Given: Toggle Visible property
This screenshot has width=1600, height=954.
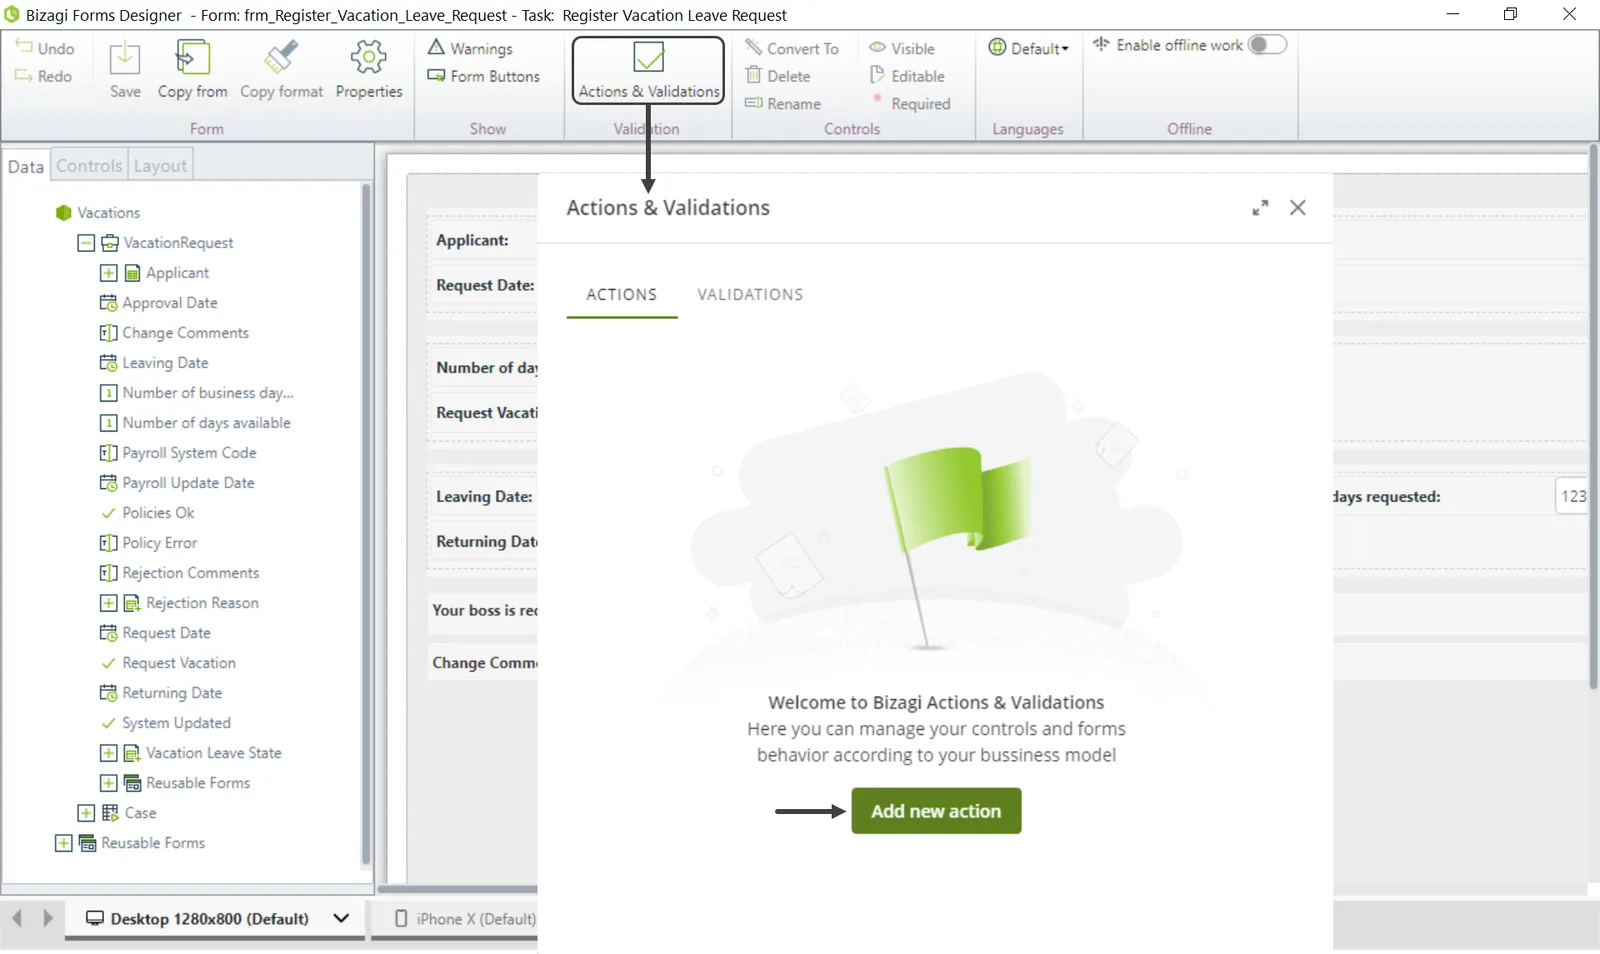Looking at the screenshot, I should pos(902,48).
